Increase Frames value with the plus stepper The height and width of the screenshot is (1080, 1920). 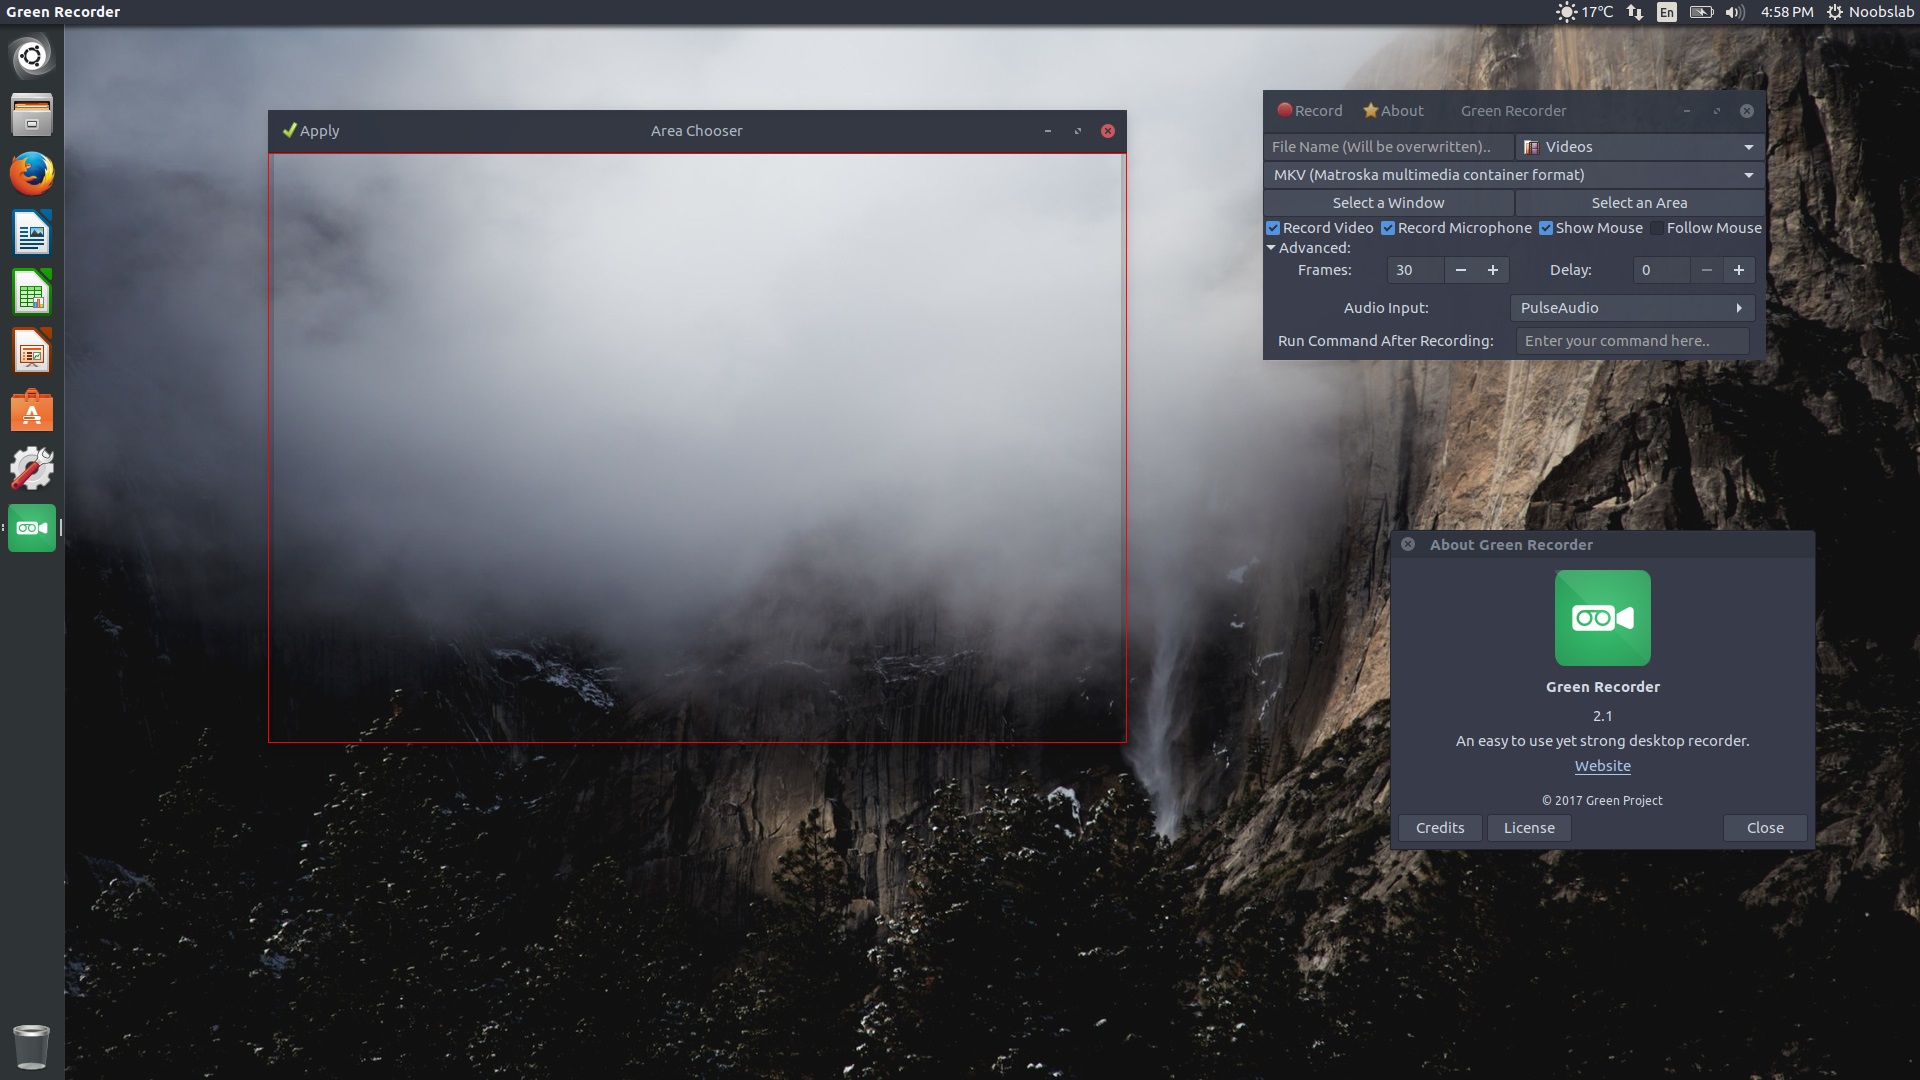pos(1492,270)
